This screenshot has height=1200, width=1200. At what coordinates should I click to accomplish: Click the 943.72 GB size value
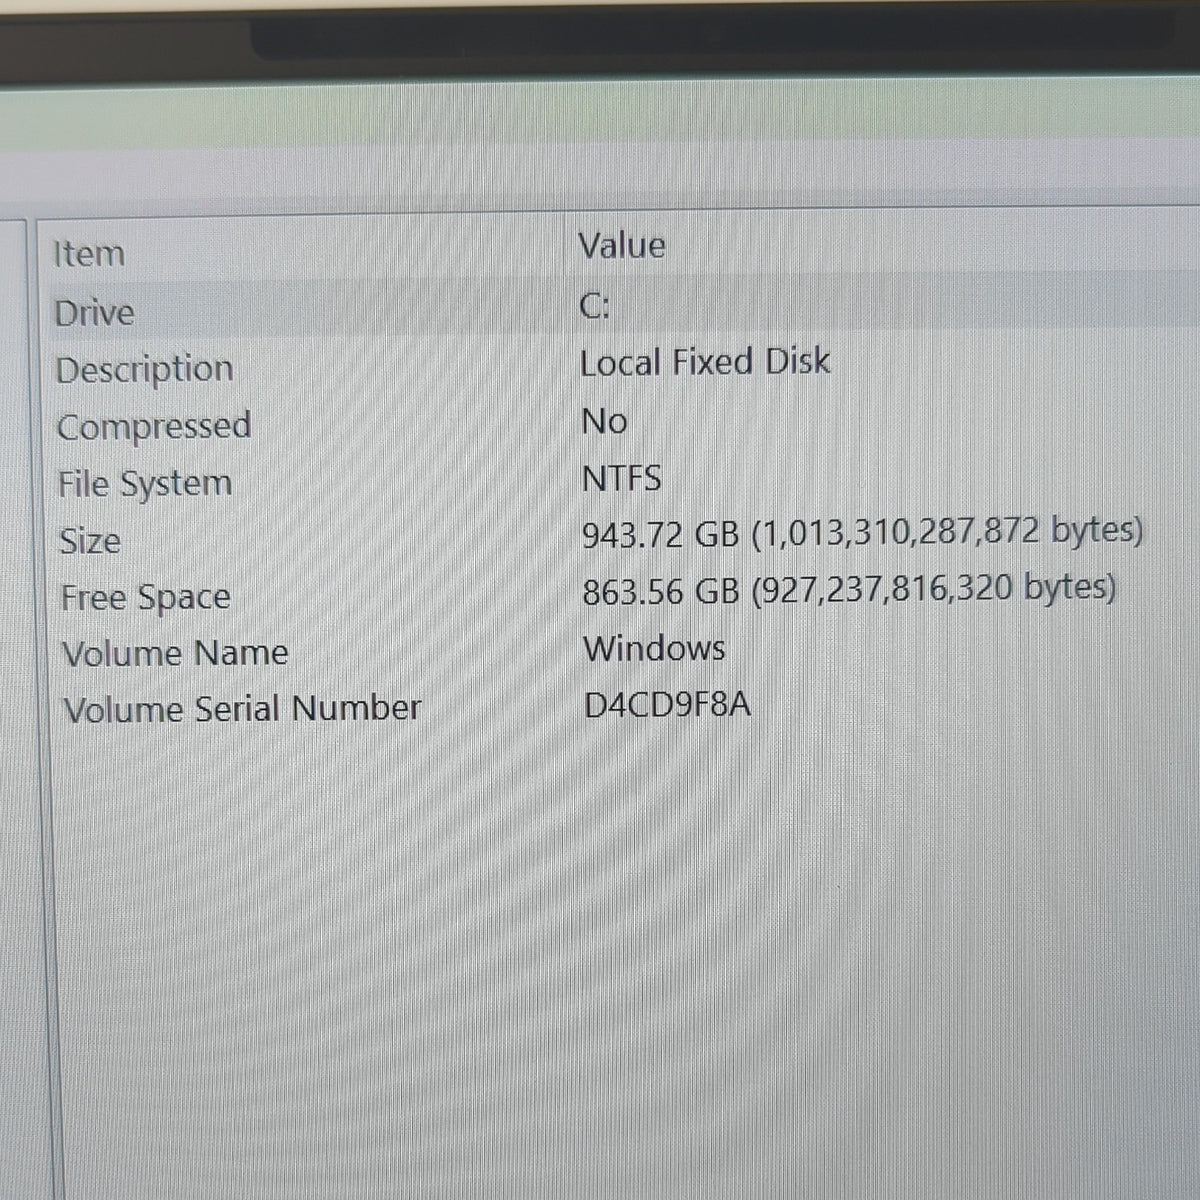pyautogui.click(x=863, y=533)
